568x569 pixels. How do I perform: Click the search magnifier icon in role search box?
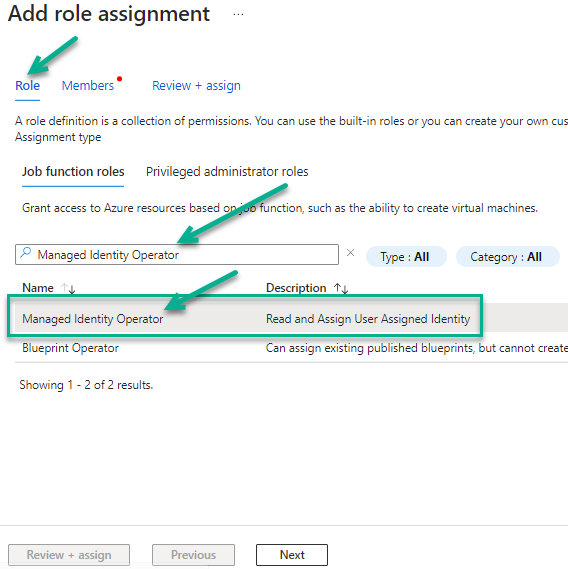(25, 253)
